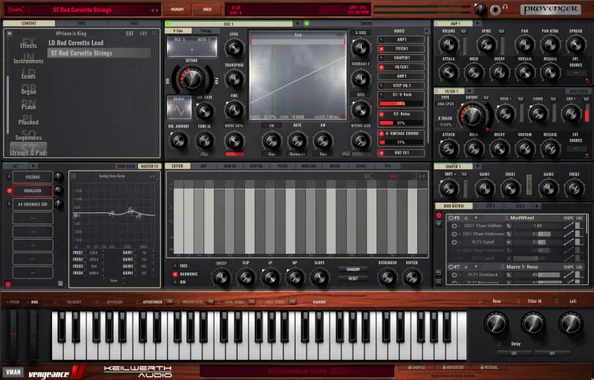
Task: Click the FM knob under waveform display
Action: (271, 141)
